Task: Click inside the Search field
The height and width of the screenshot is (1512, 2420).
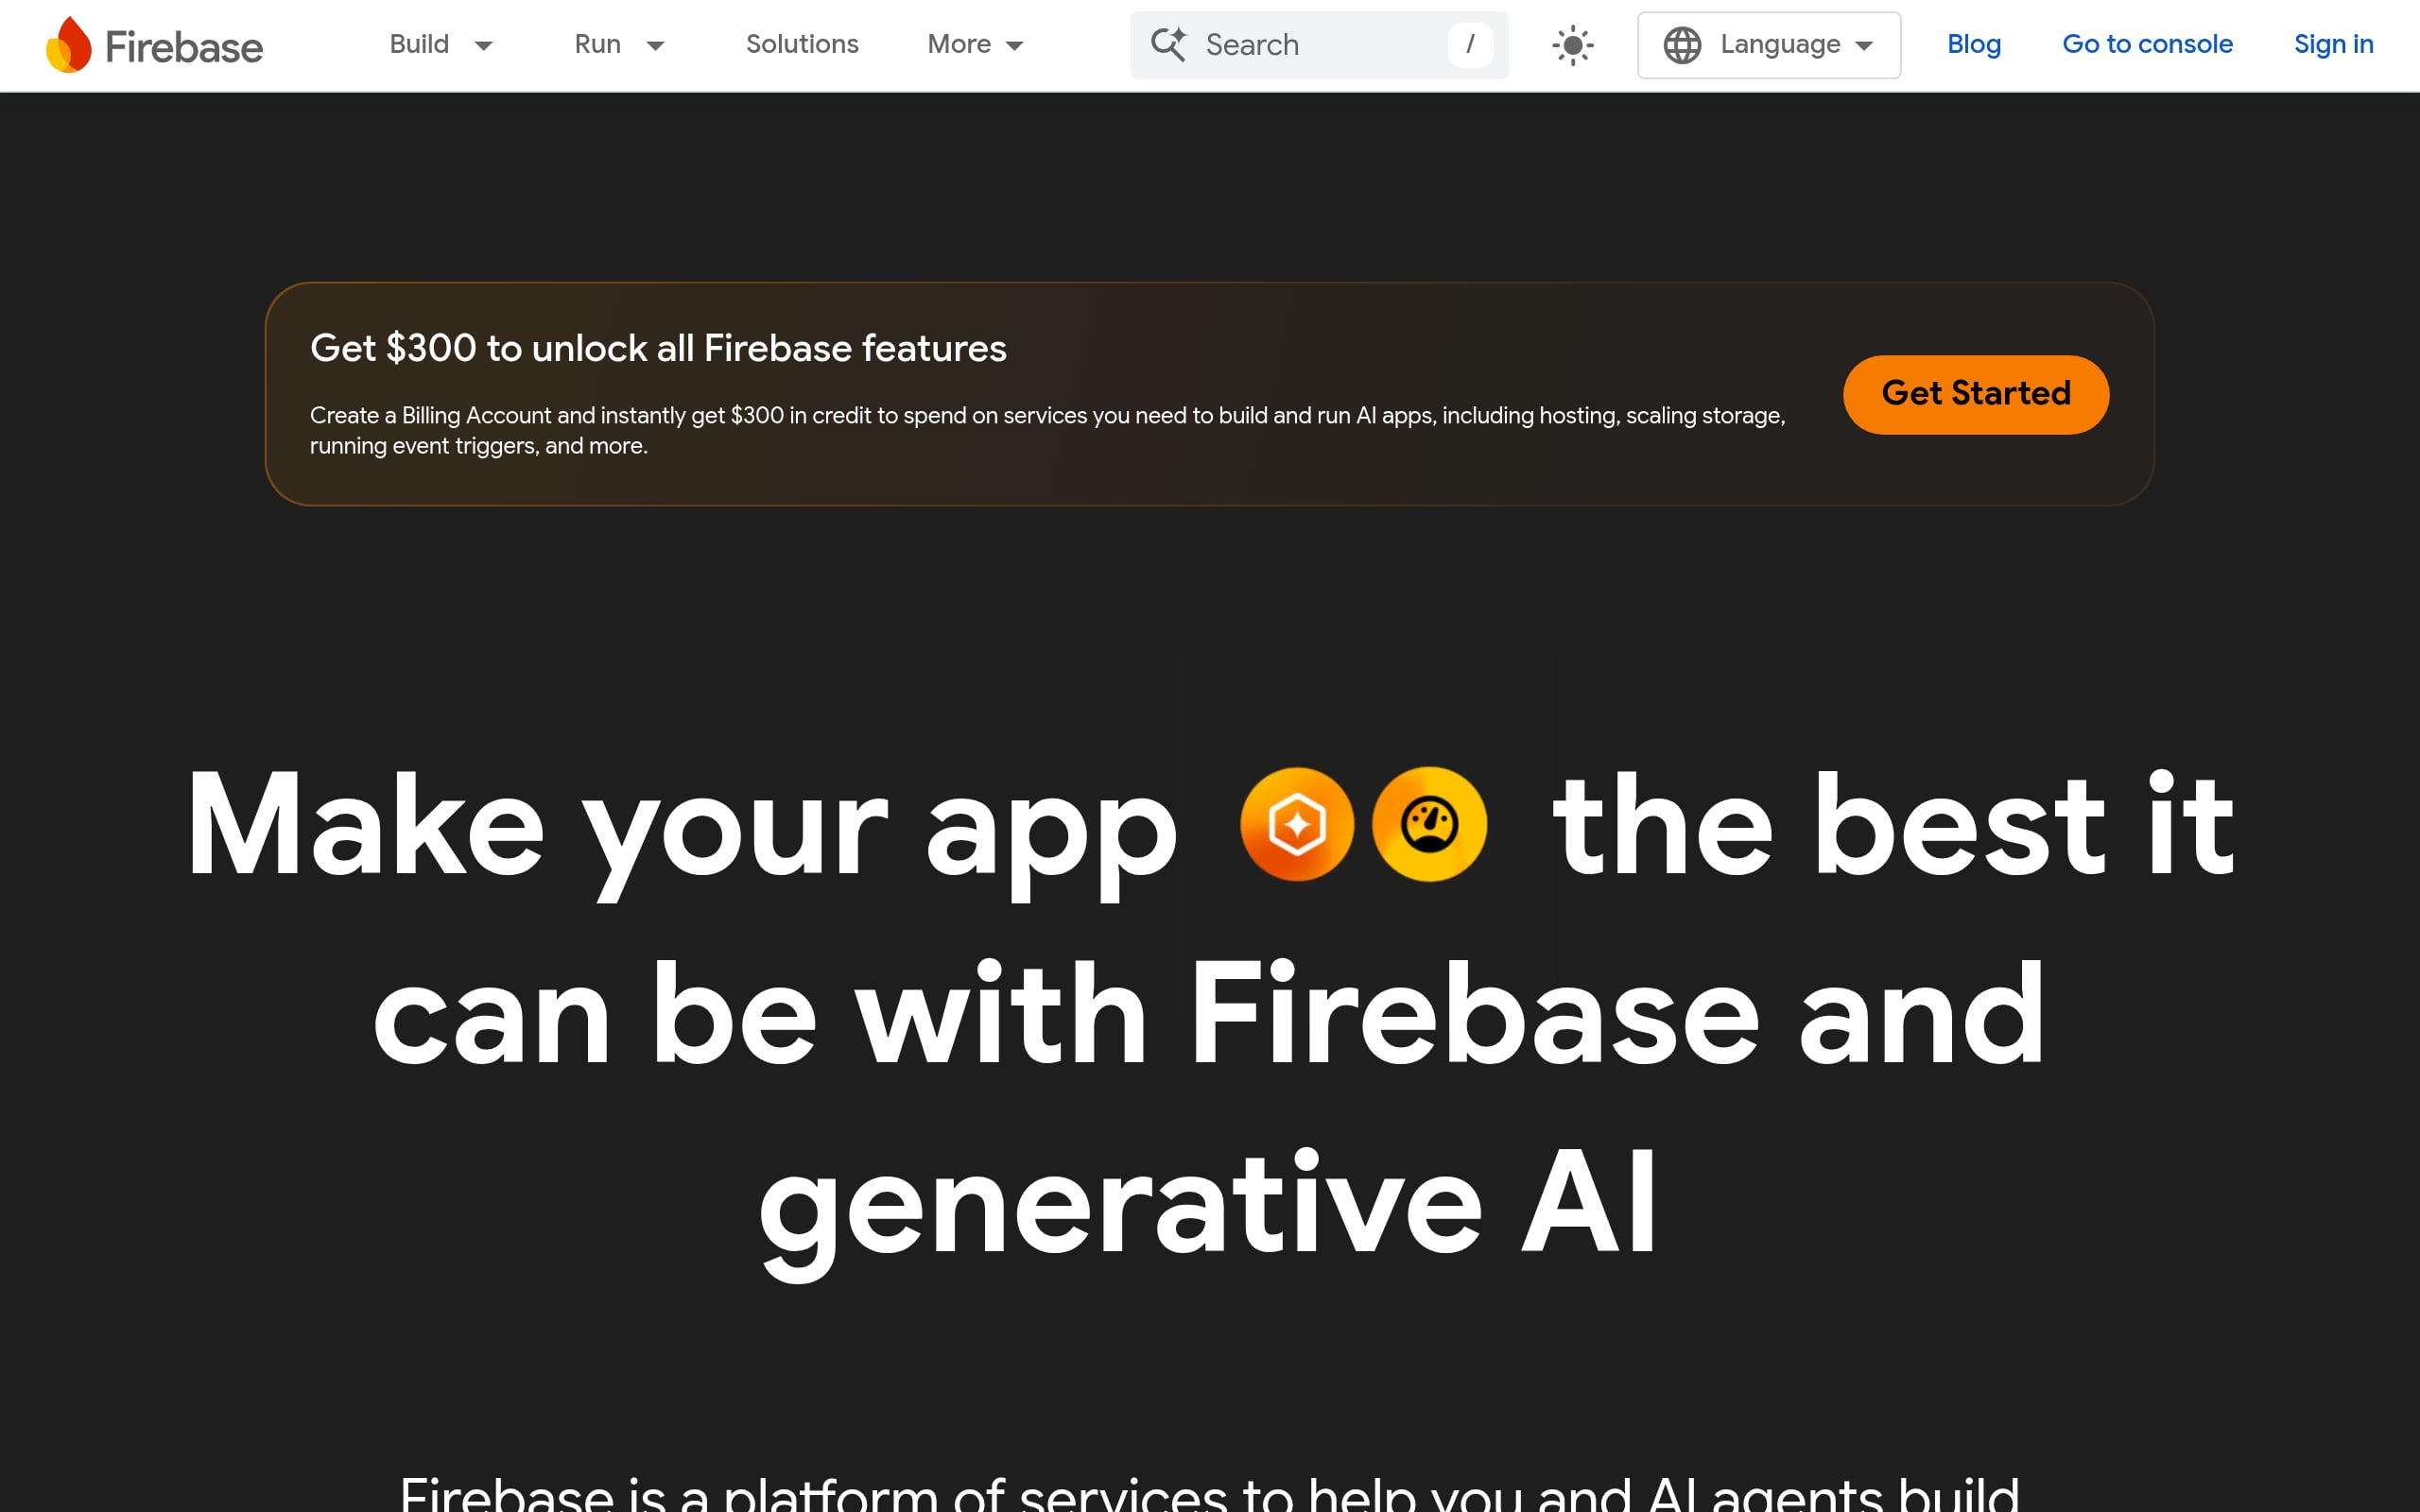Action: (1300, 45)
